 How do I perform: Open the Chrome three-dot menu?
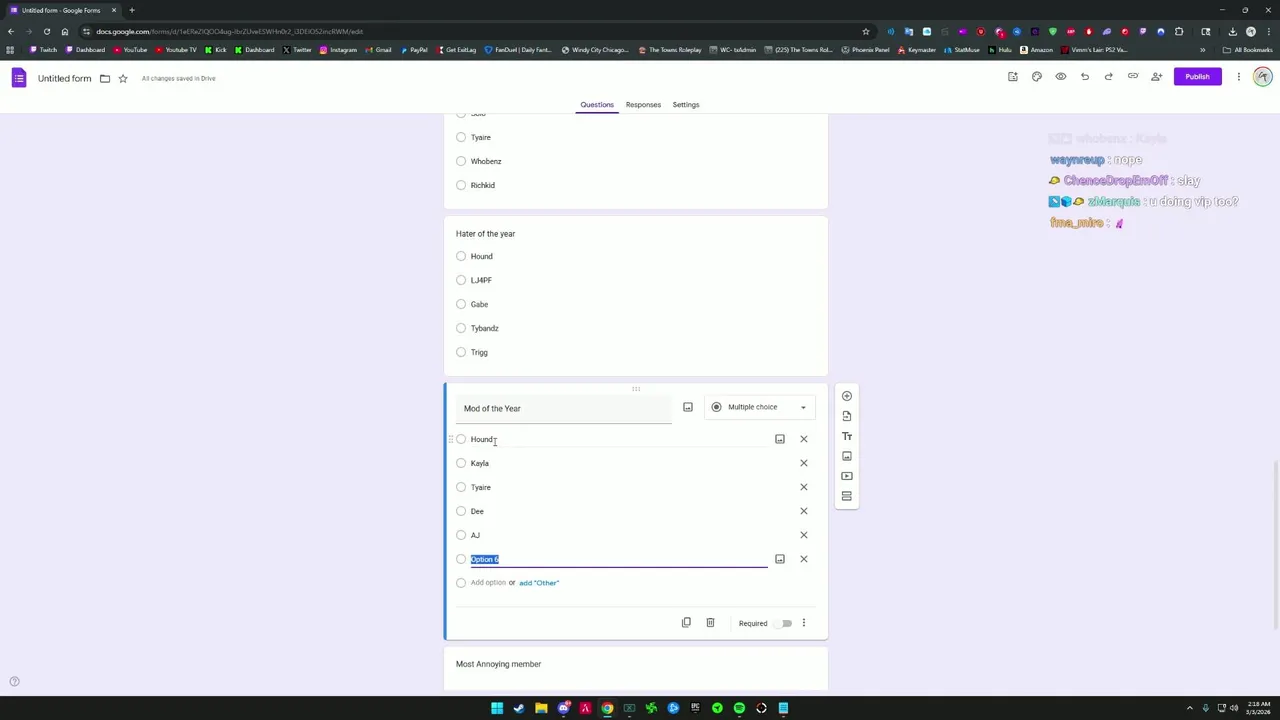tap(1269, 31)
